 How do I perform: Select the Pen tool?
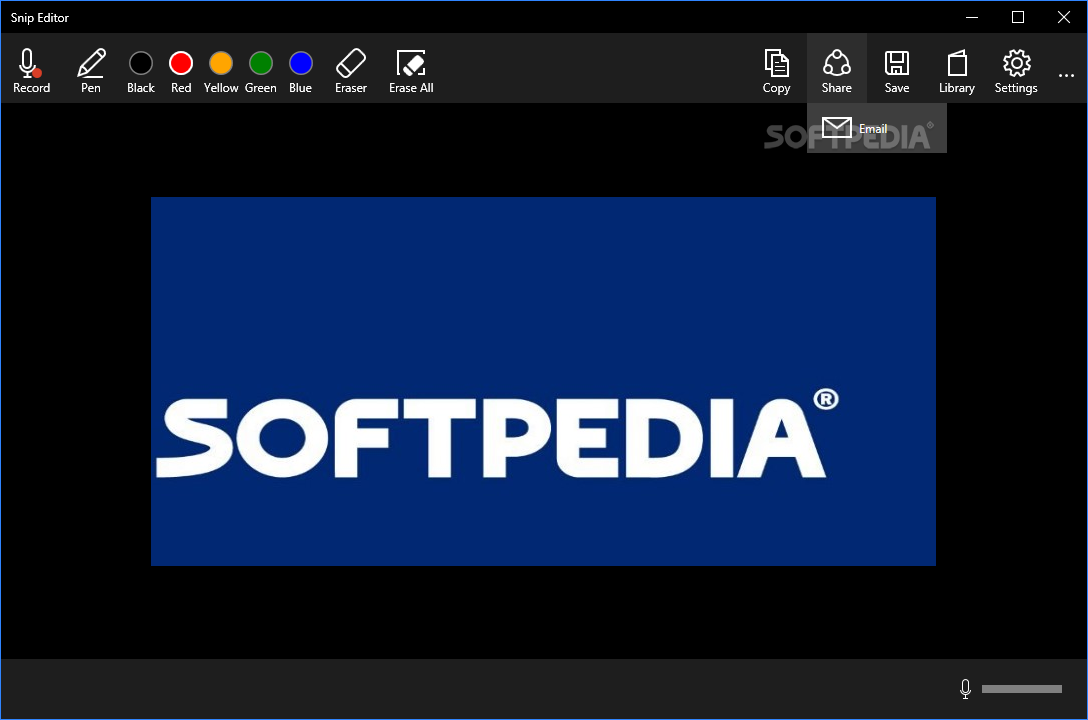click(91, 70)
